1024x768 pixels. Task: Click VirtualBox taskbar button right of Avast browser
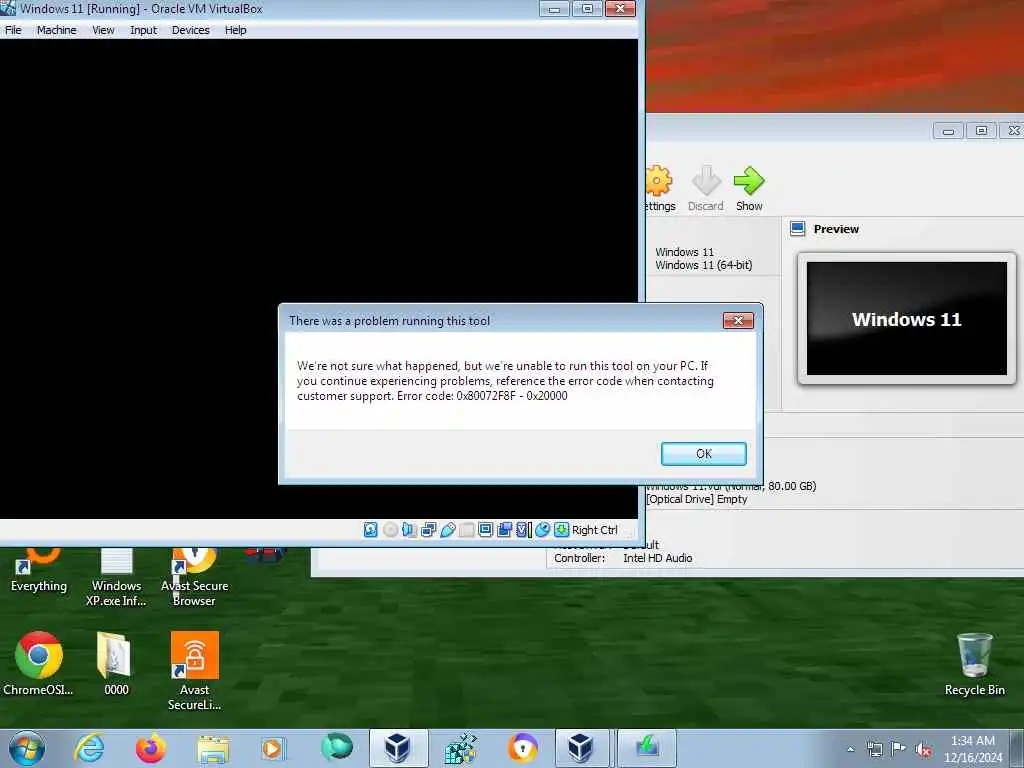click(x=581, y=748)
